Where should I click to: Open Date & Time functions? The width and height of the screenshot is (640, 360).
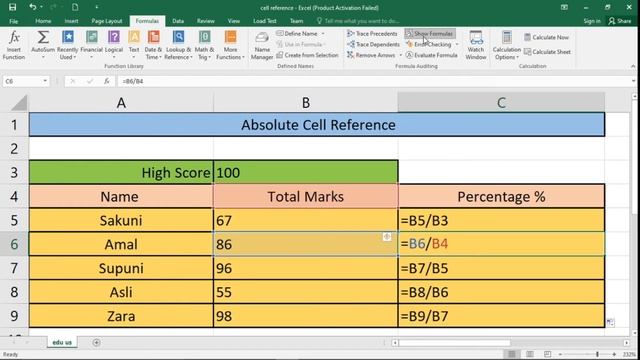[x=153, y=45]
